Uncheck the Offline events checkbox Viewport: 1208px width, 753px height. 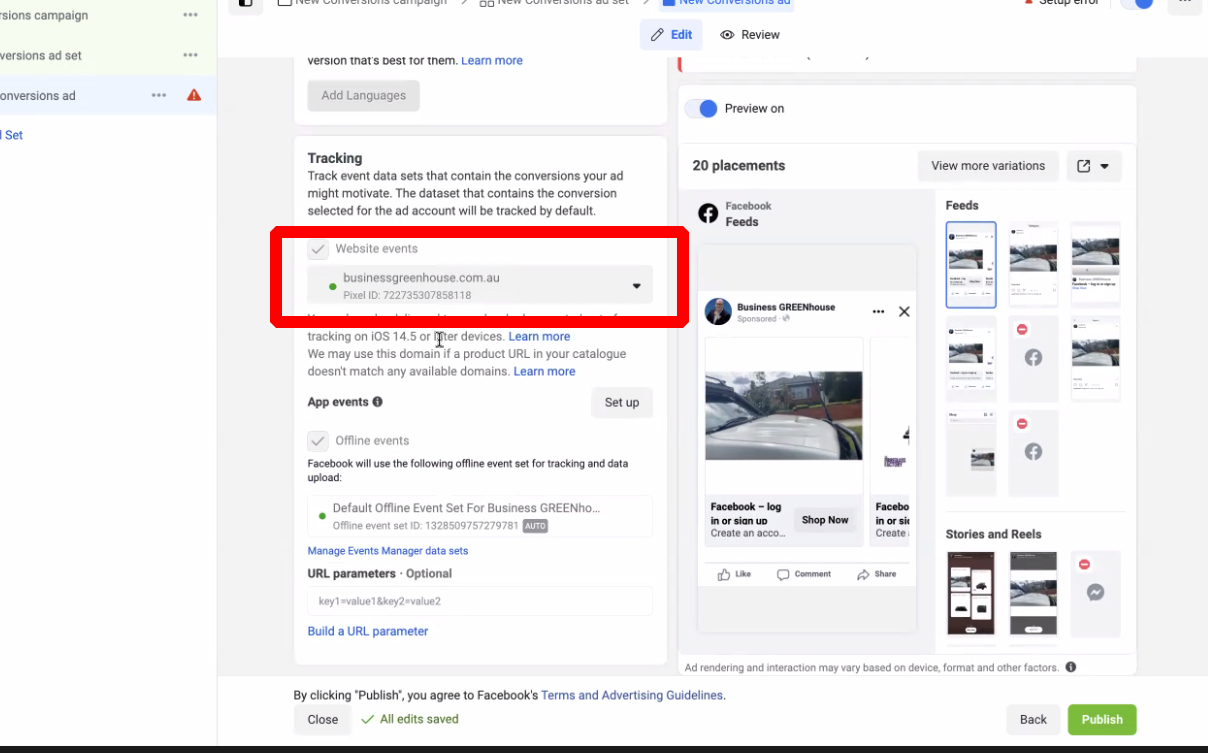[318, 441]
